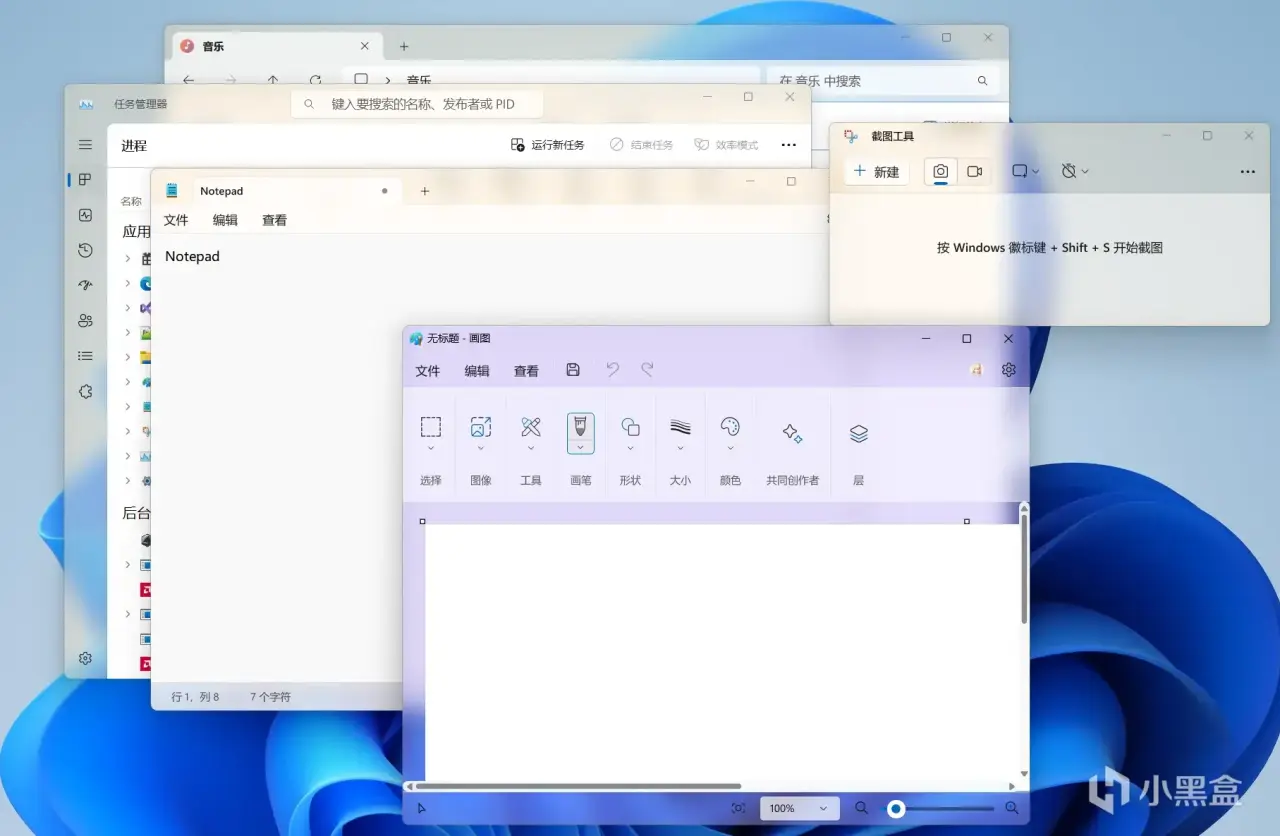Image resolution: width=1280 pixels, height=836 pixels.
Task: Expand the chevron under Paint's 大小 icon
Action: point(680,448)
